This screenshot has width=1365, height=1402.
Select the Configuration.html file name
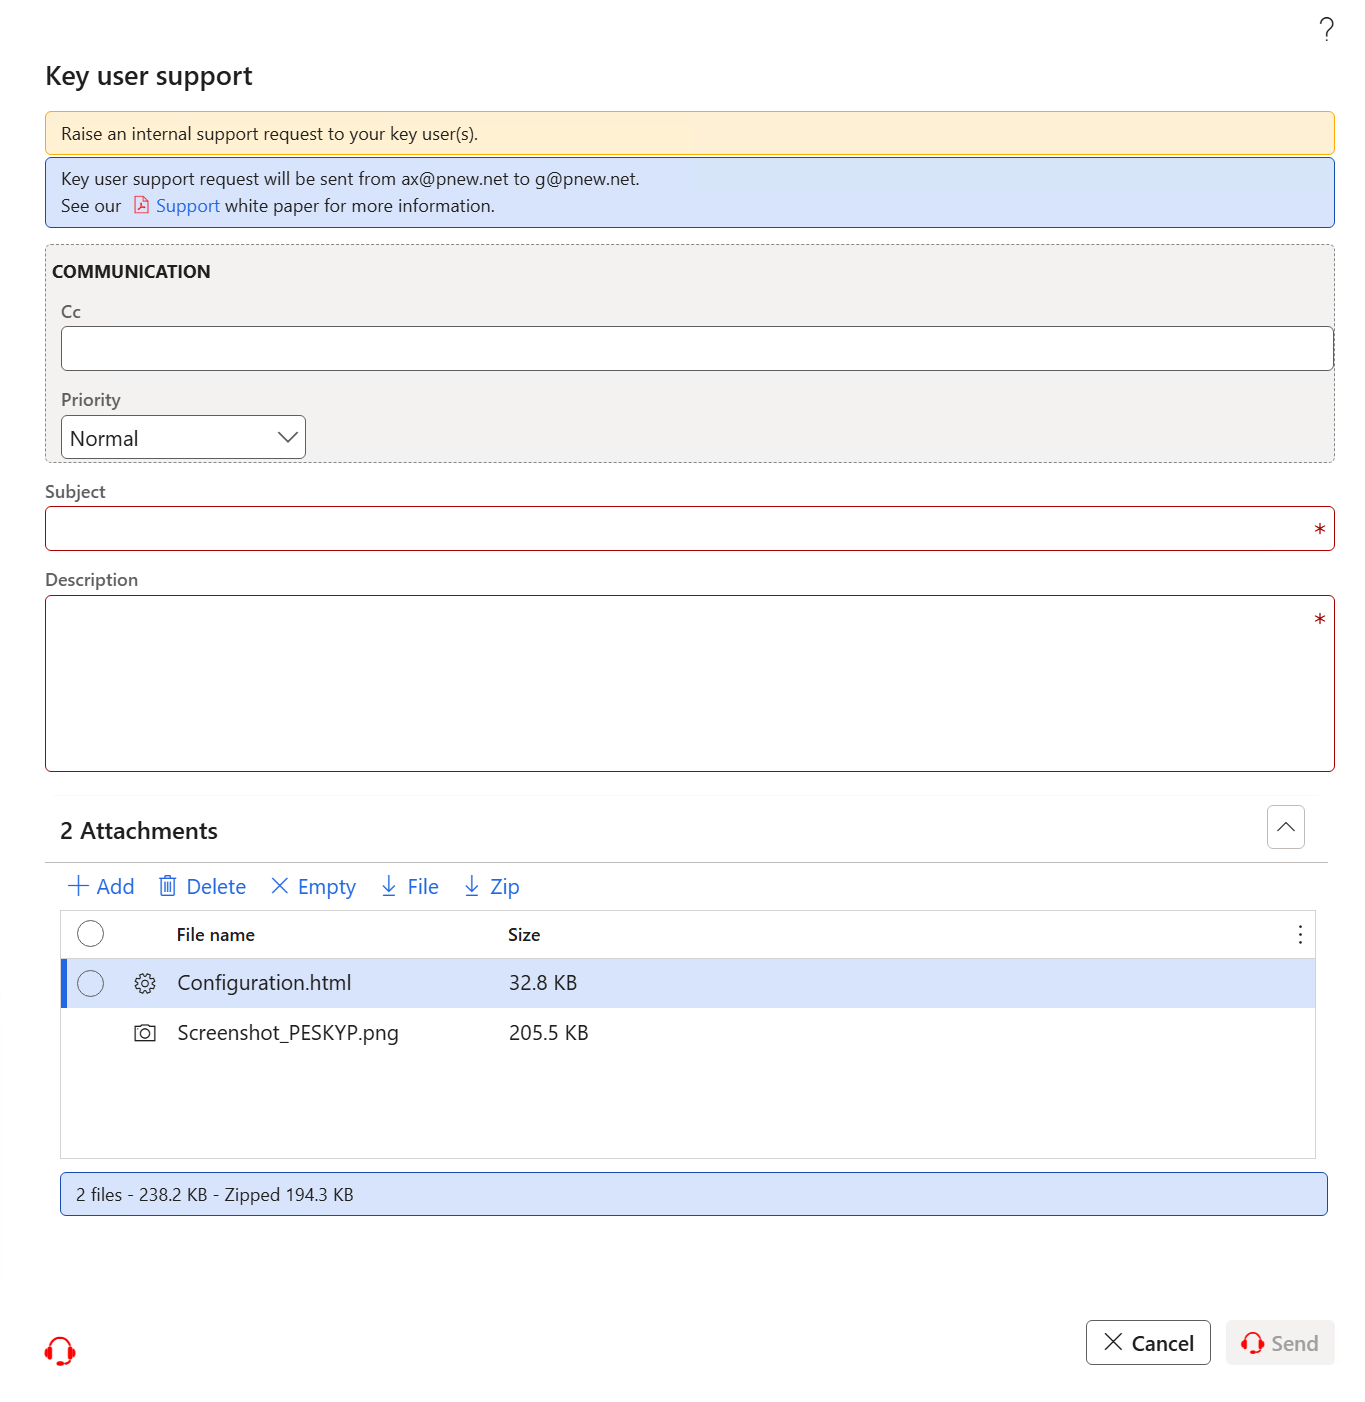point(264,983)
